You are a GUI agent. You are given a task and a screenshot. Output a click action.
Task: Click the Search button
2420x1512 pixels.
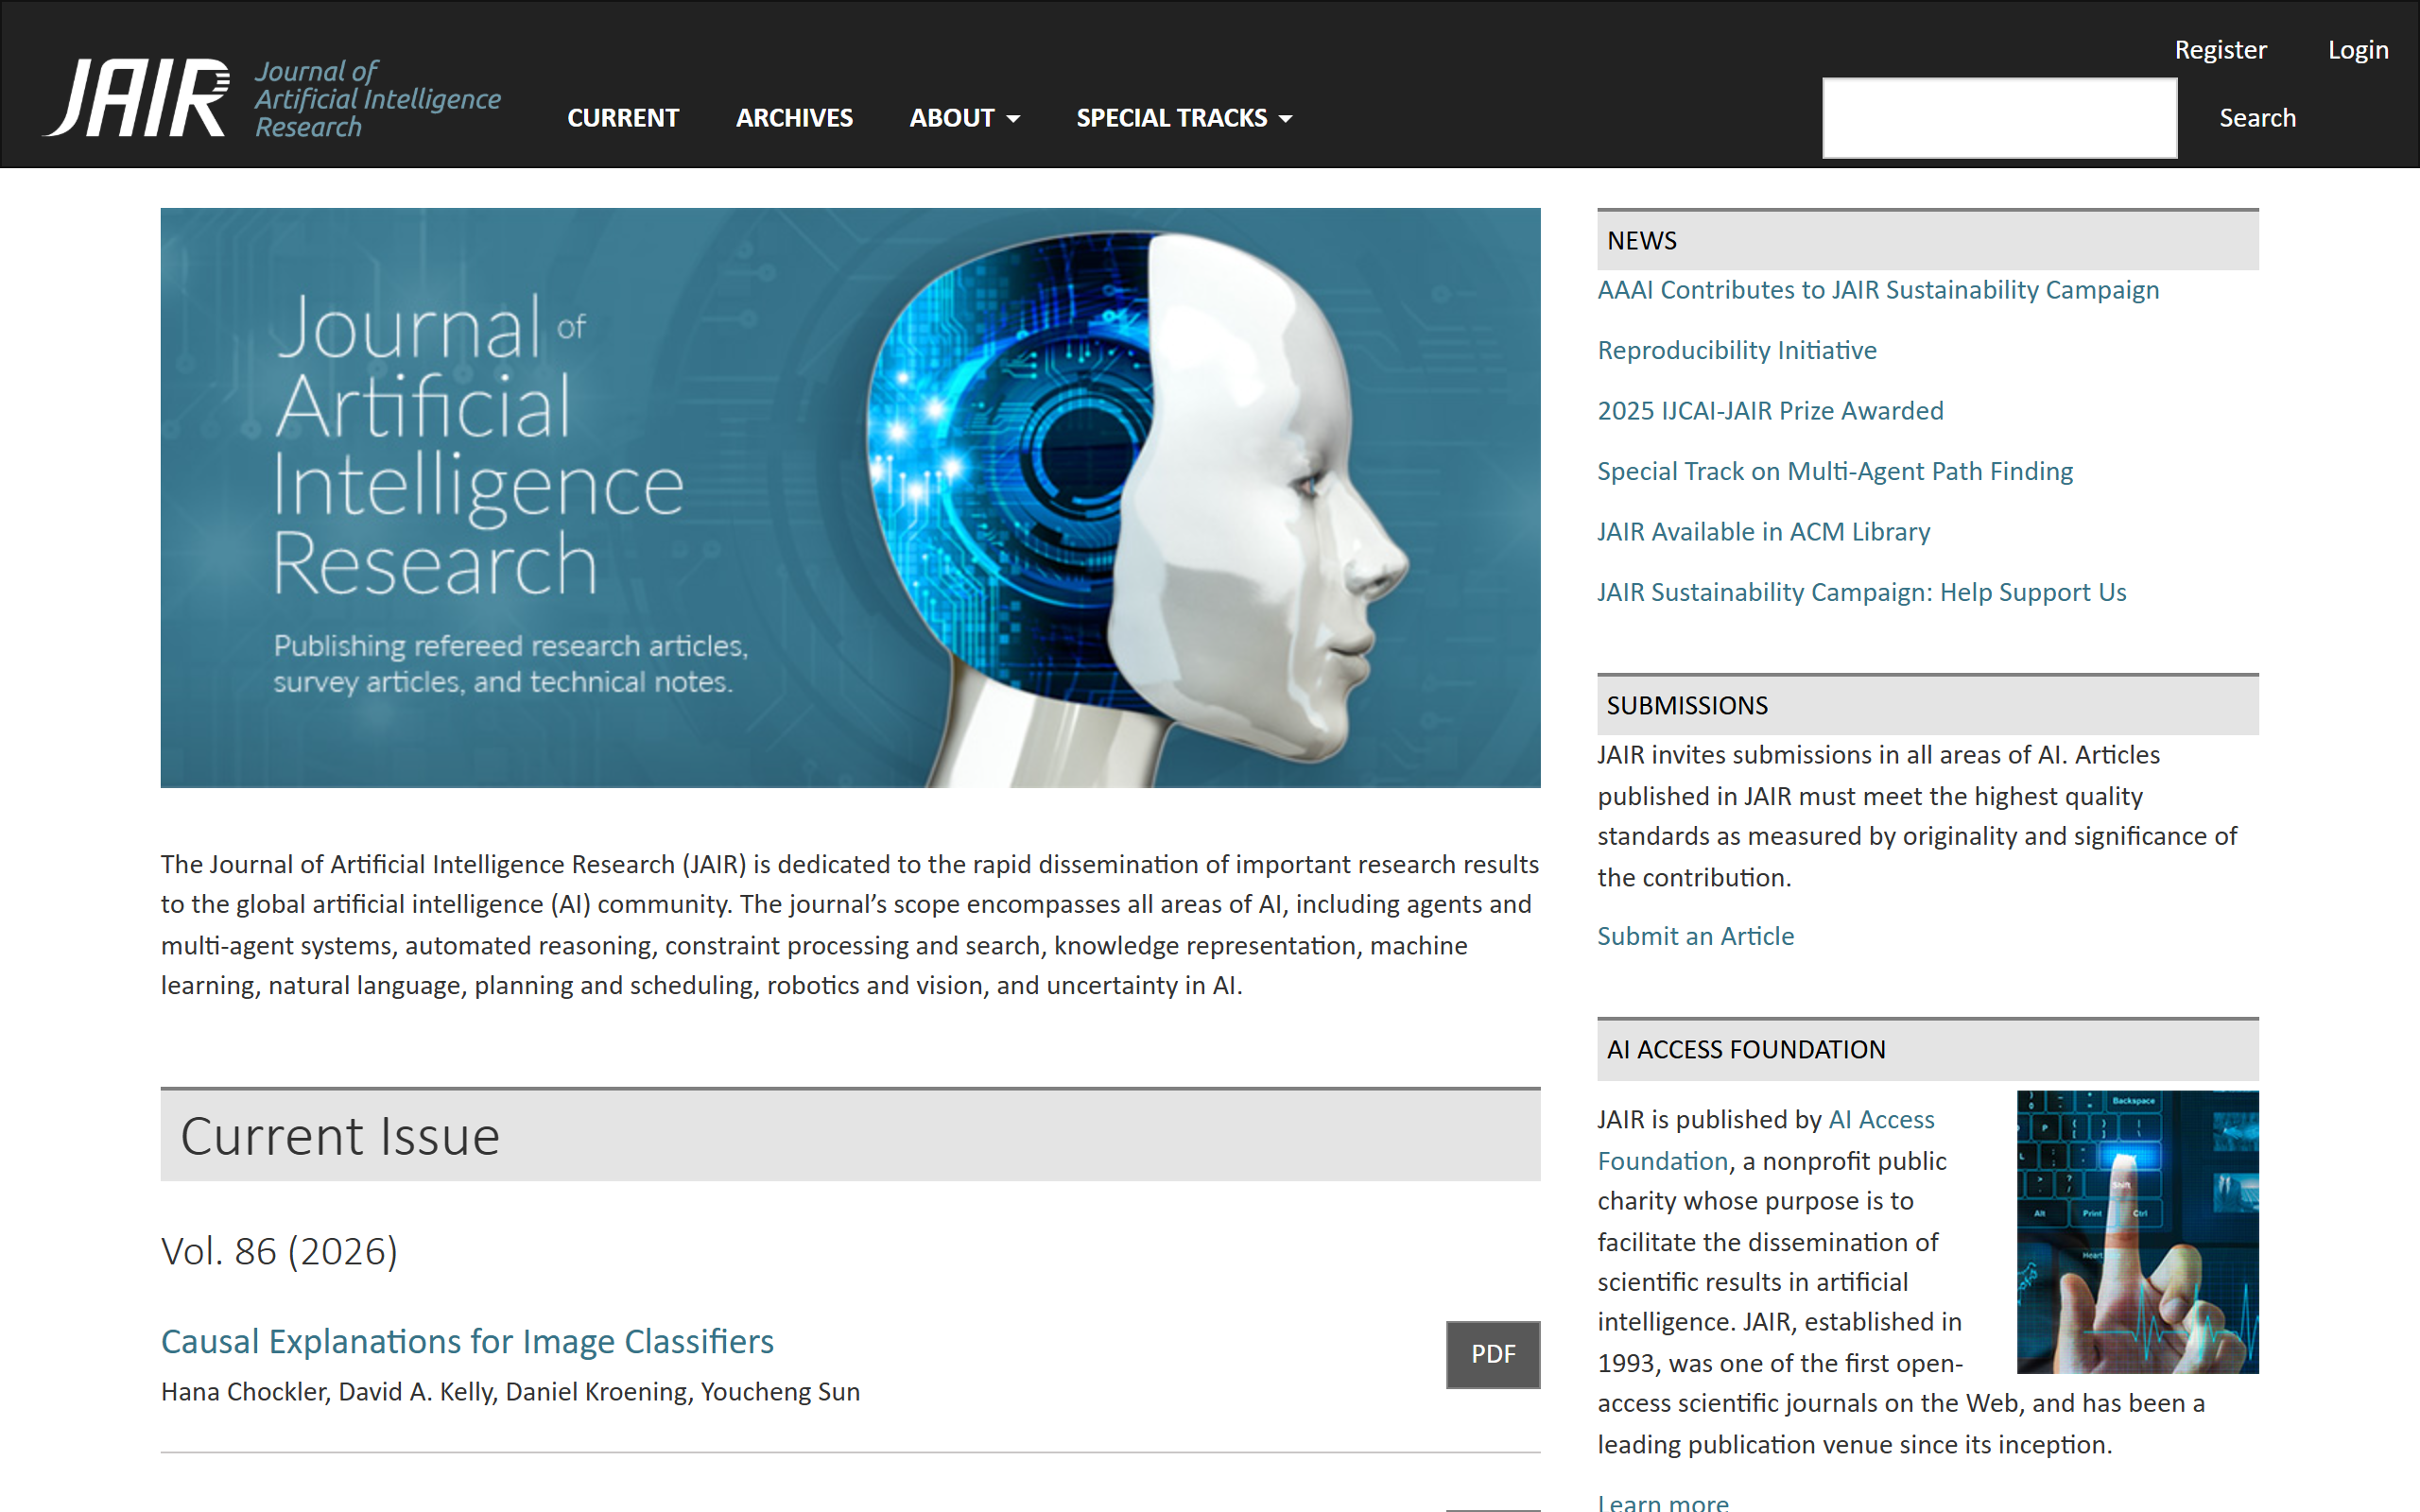2257,118
